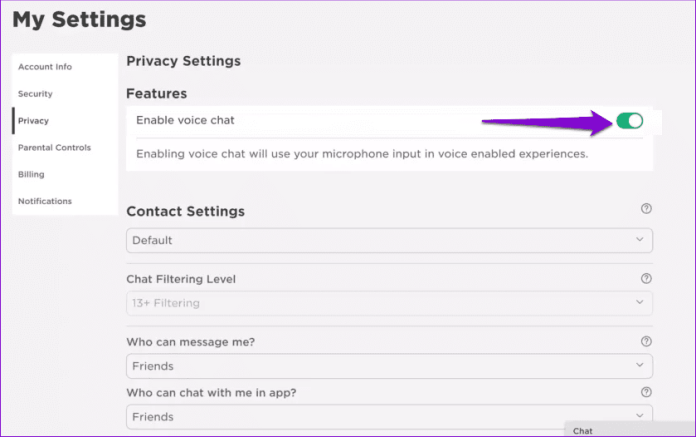Click the voice chat microphone description text
The width and height of the screenshot is (696, 437).
tap(361, 155)
